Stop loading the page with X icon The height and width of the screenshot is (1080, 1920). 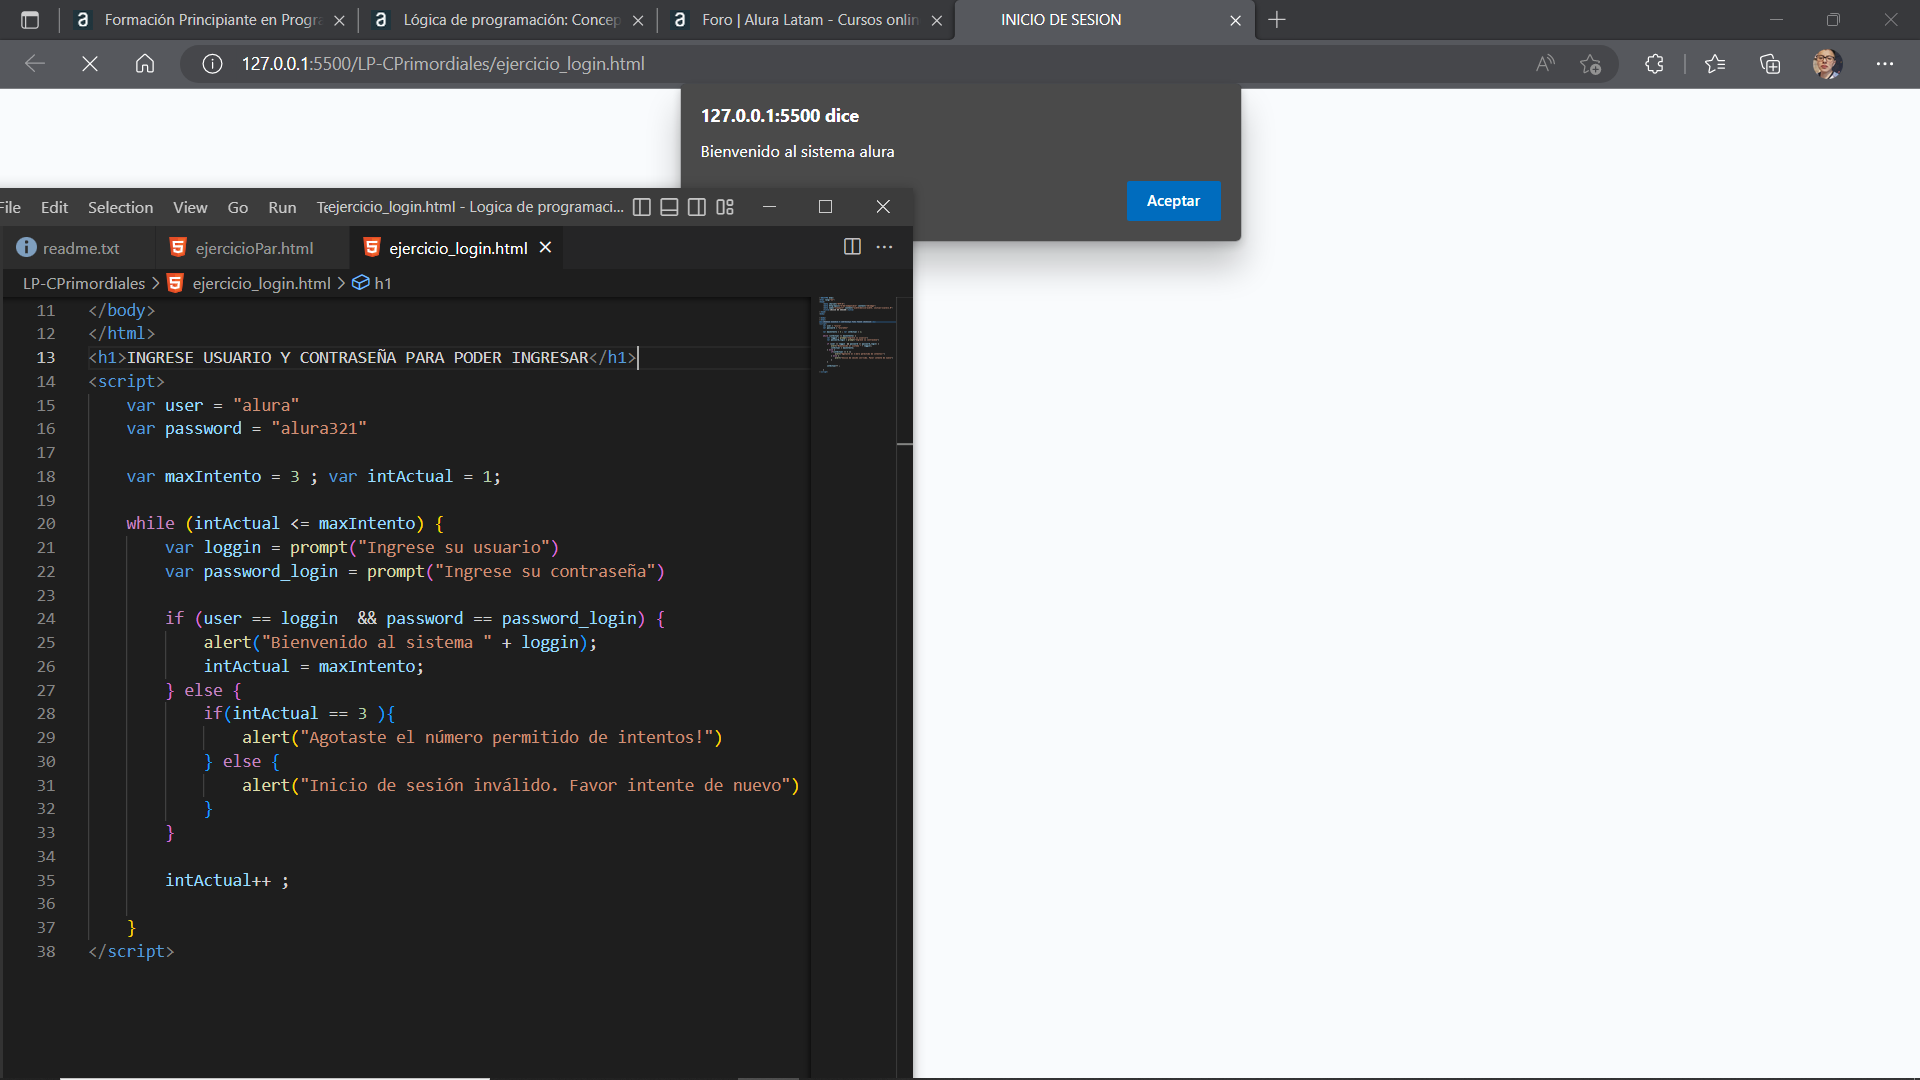point(90,64)
